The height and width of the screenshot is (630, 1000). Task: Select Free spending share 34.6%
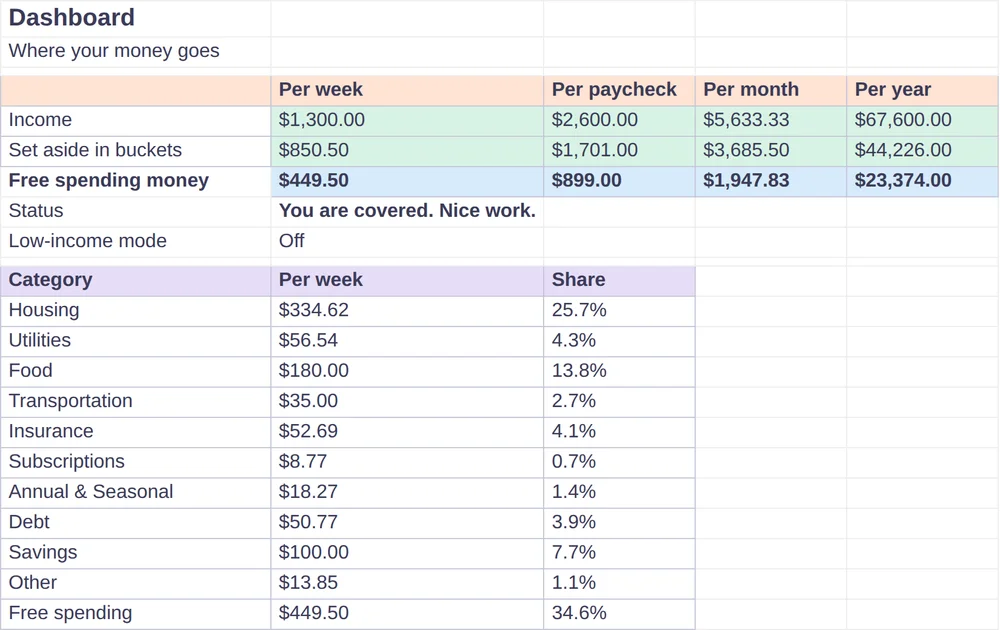(619, 614)
